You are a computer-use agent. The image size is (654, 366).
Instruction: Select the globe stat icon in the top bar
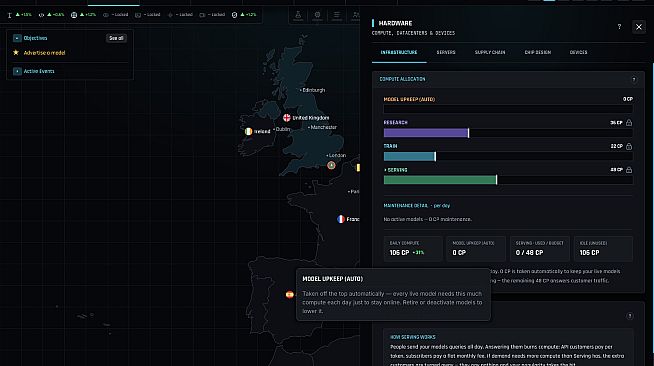point(74,15)
